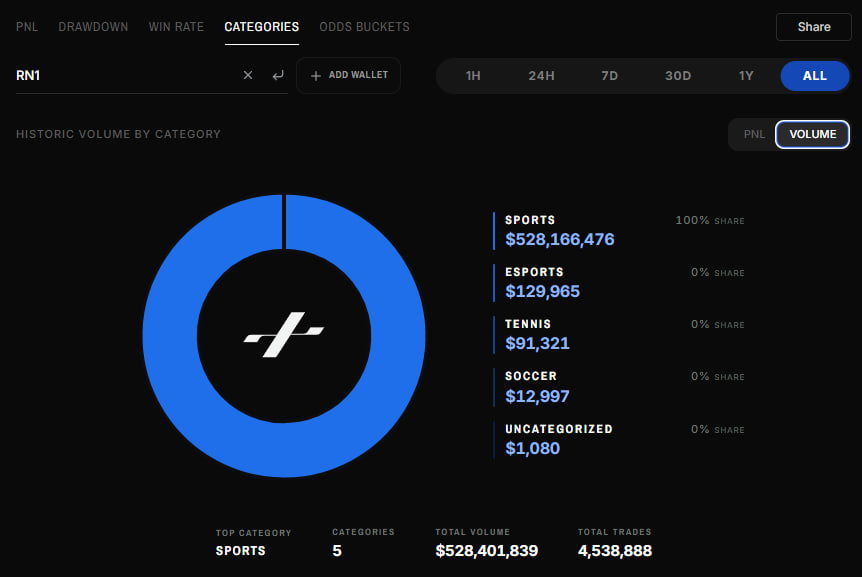862x577 pixels.
Task: Select the Esports category legend label
Action: (534, 272)
